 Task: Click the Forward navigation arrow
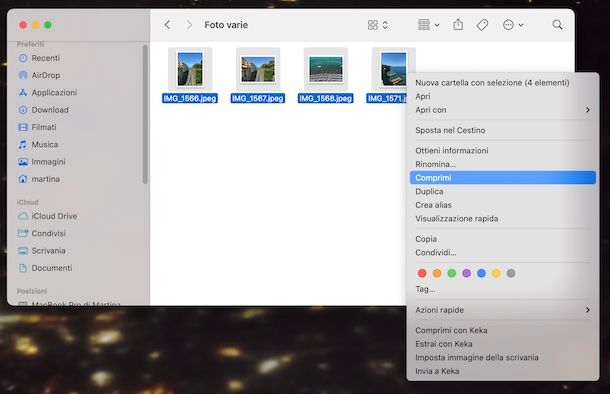tap(189, 25)
